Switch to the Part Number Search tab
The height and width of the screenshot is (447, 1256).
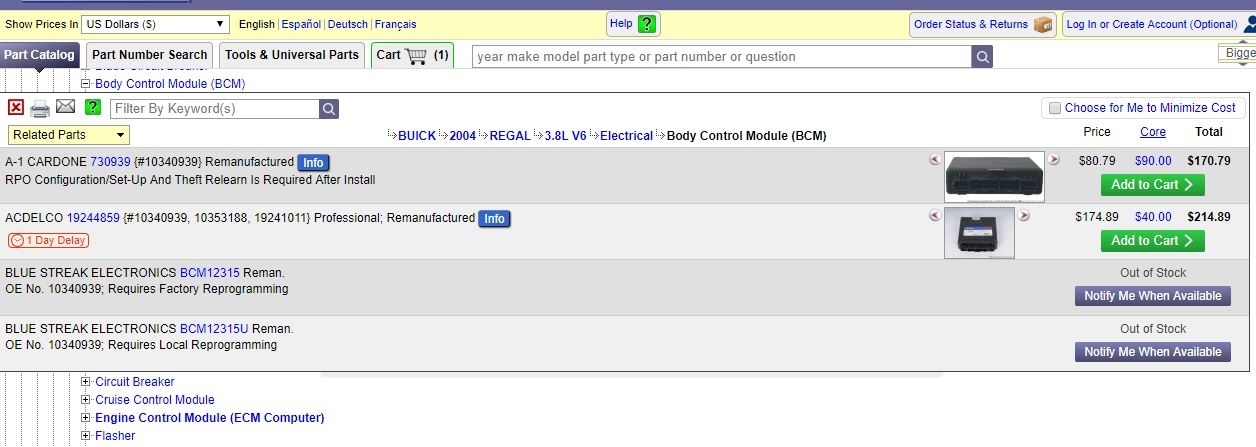click(x=150, y=55)
